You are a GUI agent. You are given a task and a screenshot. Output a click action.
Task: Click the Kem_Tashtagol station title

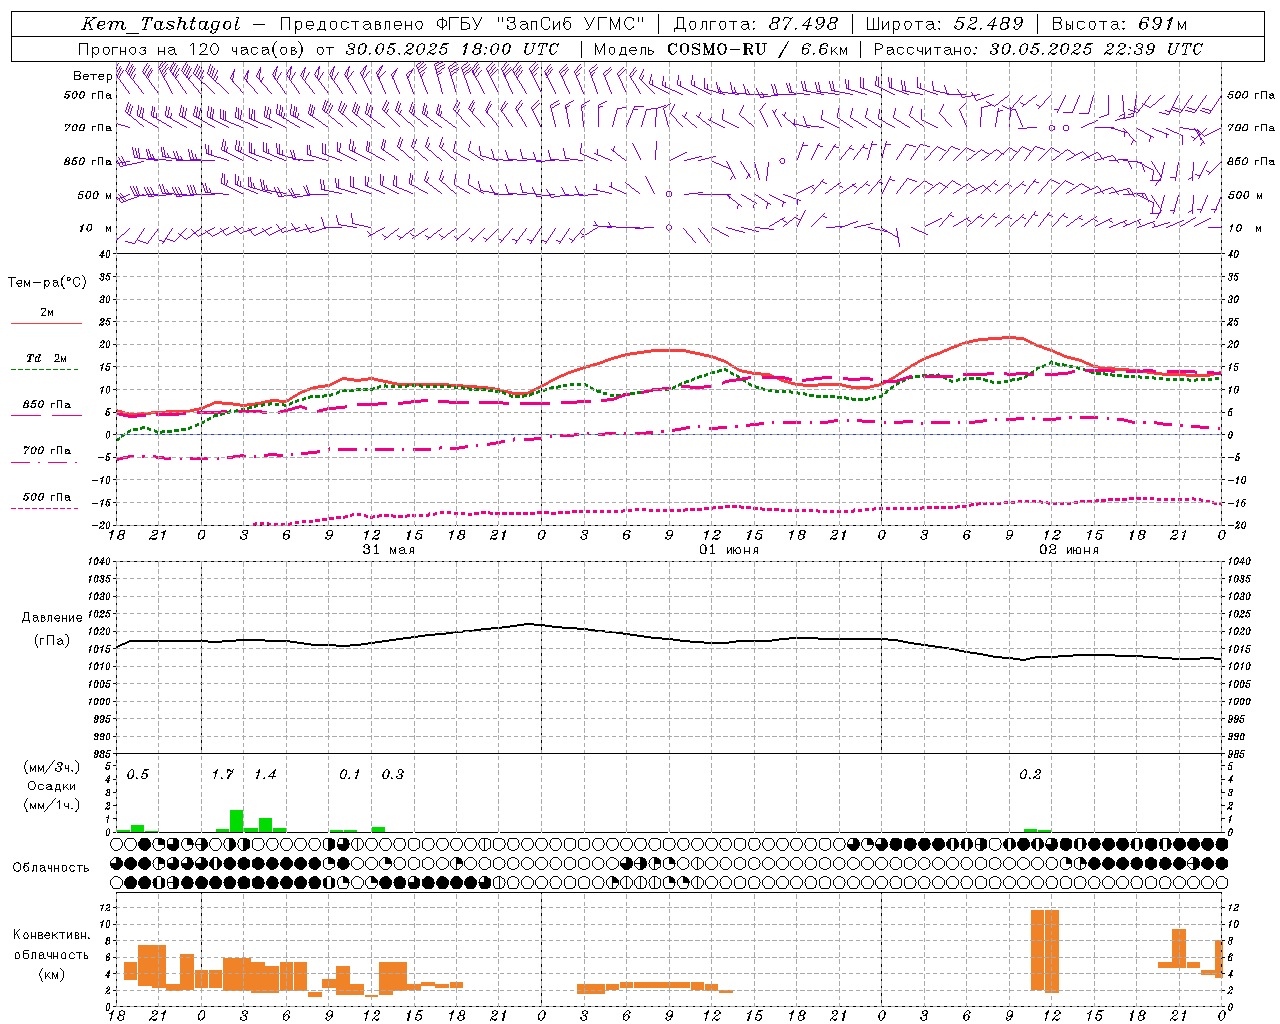161,24
